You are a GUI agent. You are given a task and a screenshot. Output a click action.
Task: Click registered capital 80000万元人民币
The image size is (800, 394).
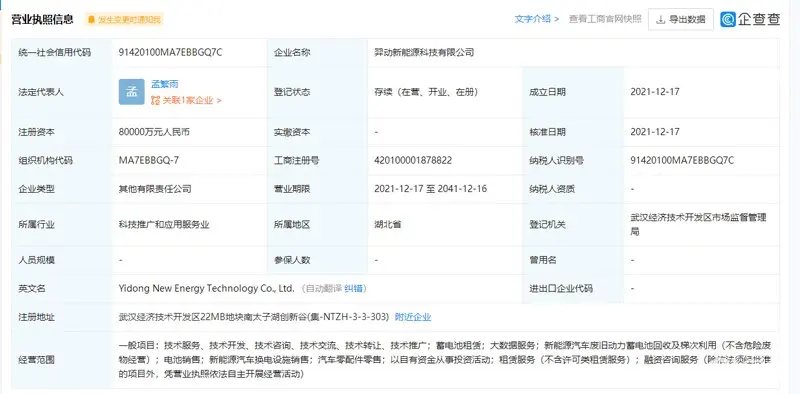[154, 132]
